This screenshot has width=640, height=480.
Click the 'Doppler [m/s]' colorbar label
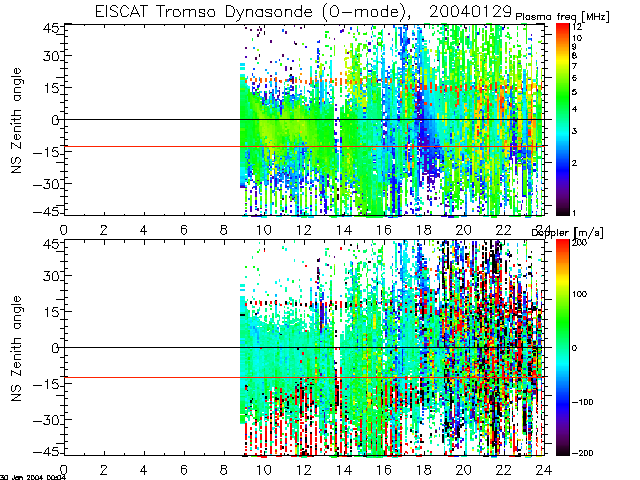[567, 233]
